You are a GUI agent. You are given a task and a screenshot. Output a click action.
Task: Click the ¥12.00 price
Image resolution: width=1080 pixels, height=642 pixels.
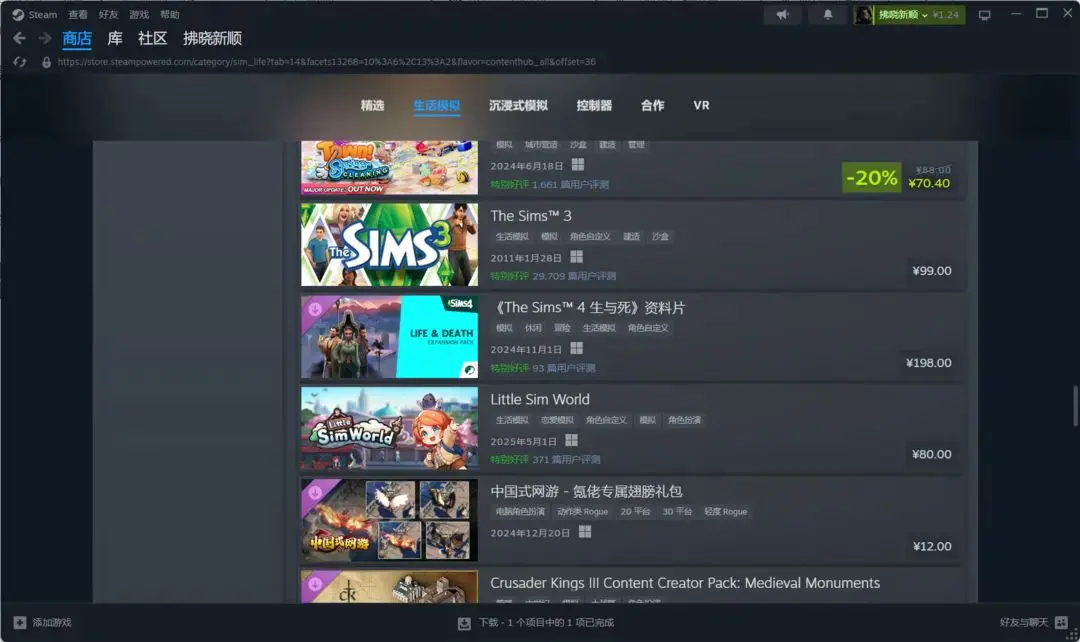[x=932, y=546]
